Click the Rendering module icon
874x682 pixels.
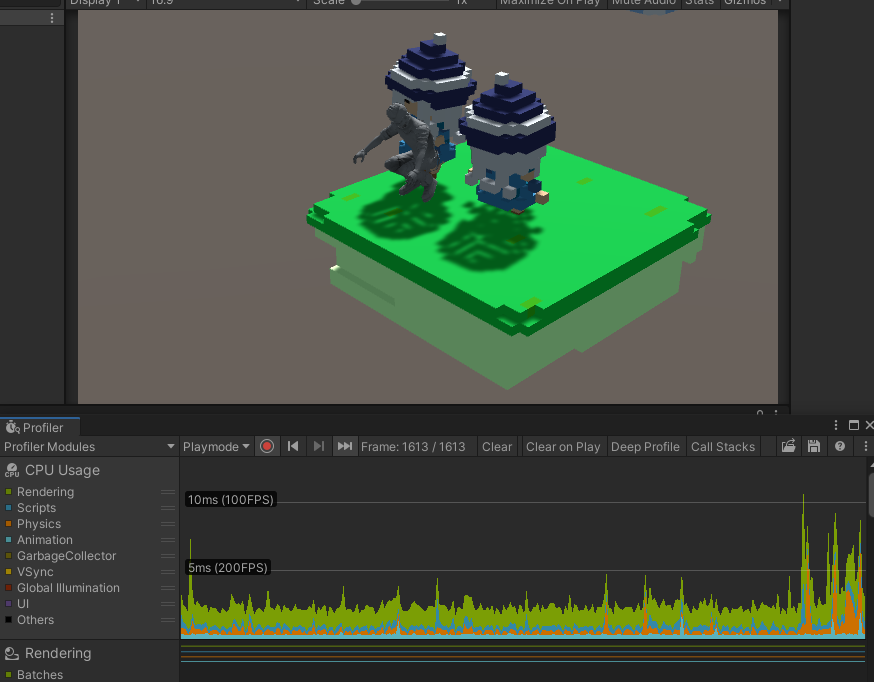pyautogui.click(x=12, y=653)
